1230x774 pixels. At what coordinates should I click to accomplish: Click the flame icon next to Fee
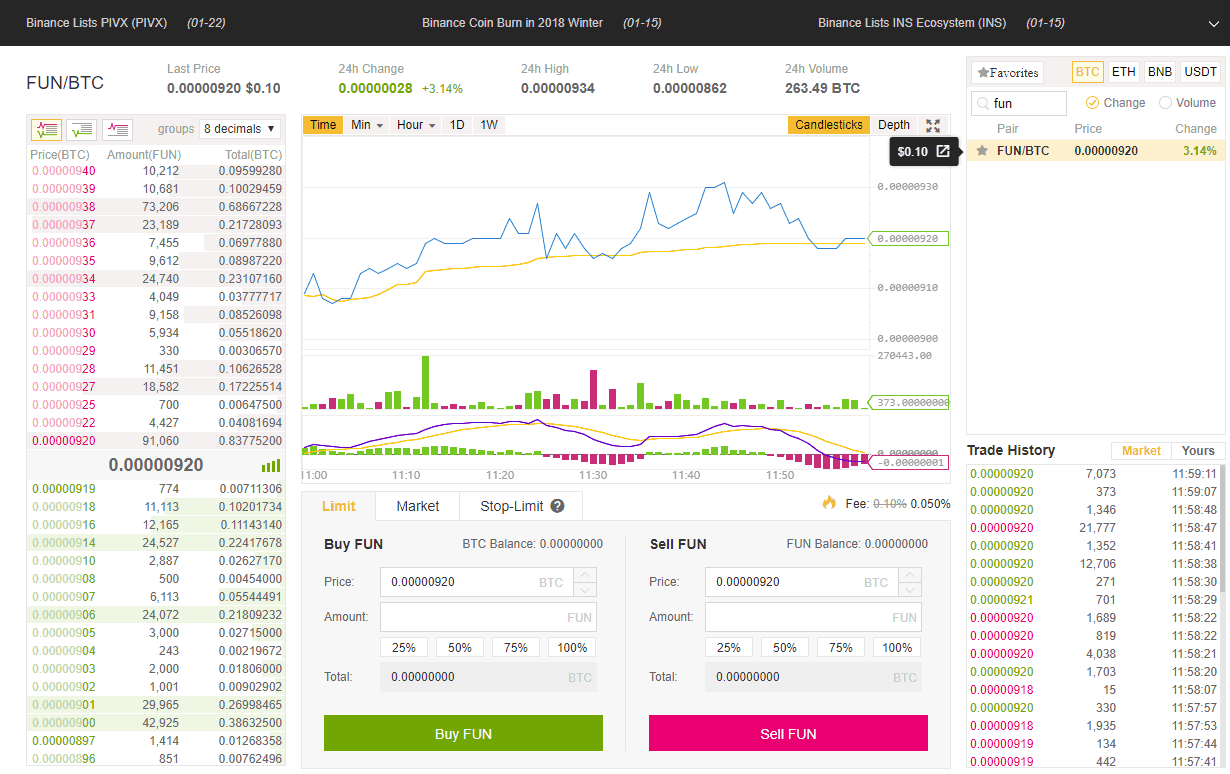click(829, 503)
